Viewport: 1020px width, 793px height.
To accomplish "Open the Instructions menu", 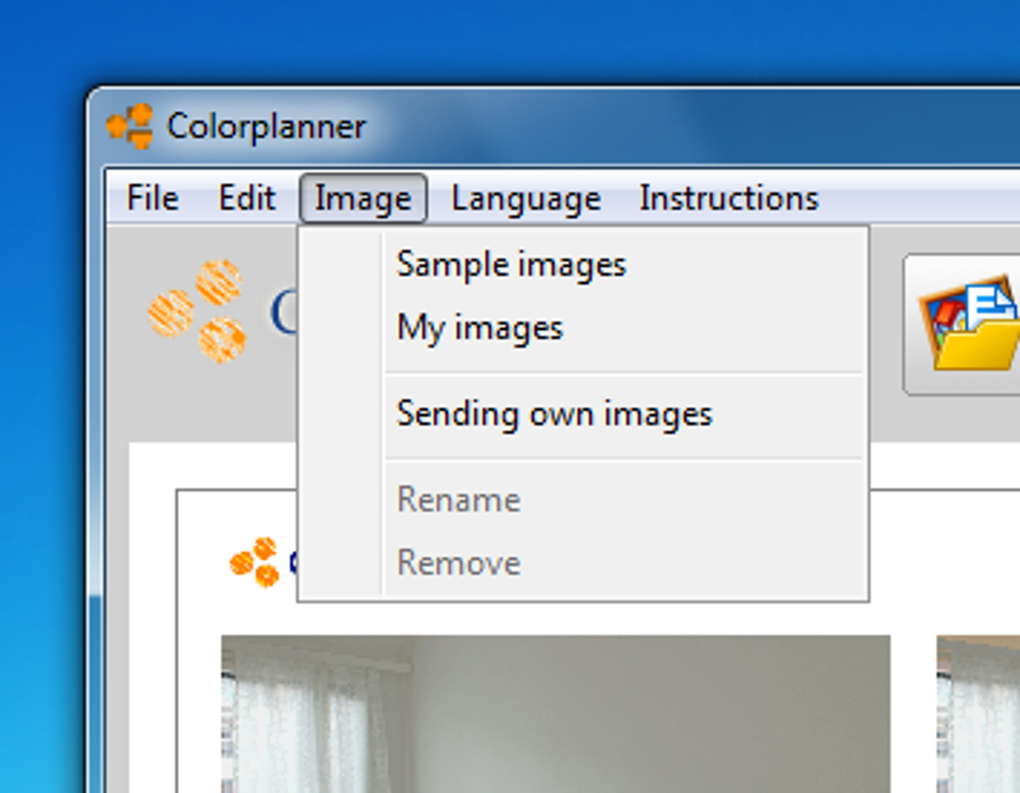I will 729,198.
